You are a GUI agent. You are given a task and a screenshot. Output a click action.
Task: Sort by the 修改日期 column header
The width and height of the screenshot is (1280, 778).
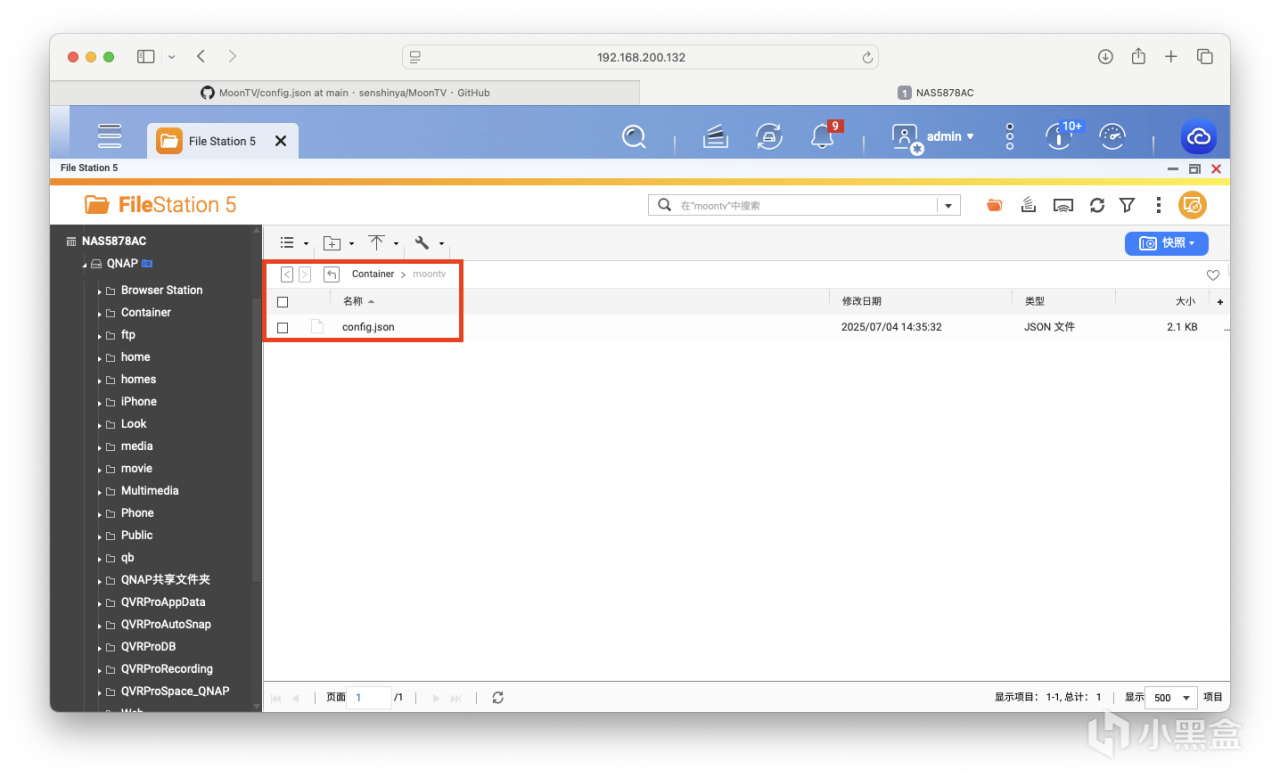click(861, 301)
